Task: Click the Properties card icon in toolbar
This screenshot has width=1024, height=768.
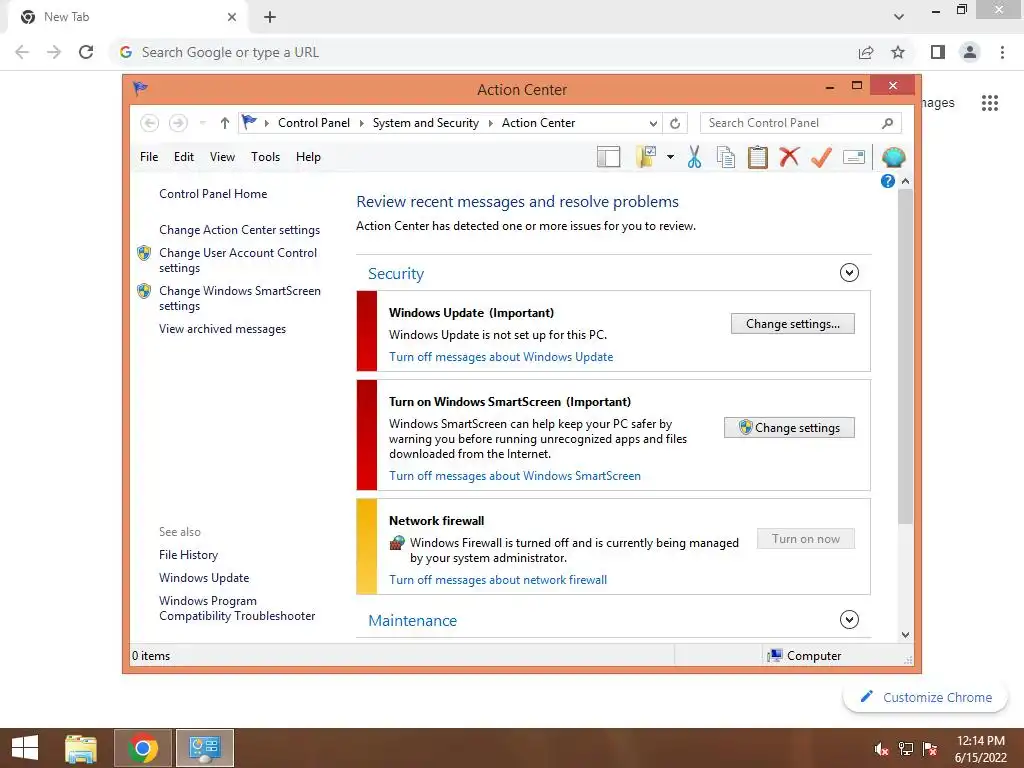Action: pyautogui.click(x=854, y=157)
